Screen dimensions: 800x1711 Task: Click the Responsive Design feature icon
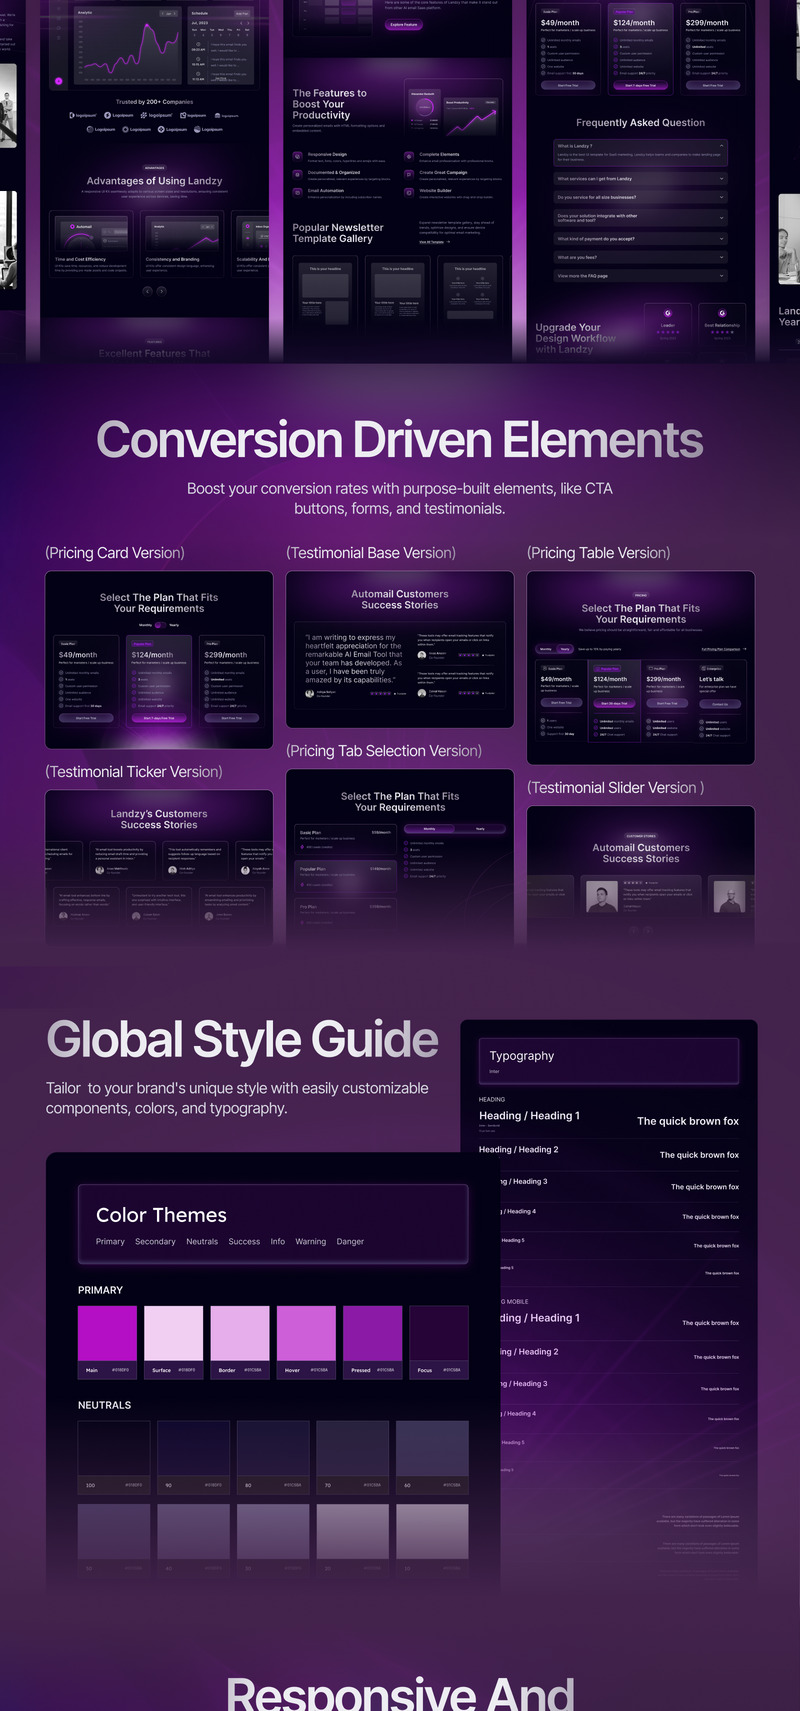[x=297, y=156]
